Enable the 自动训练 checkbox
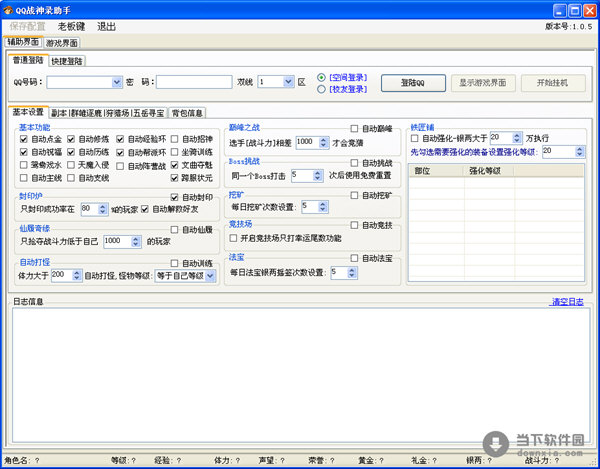The image size is (600, 469). click(174, 263)
